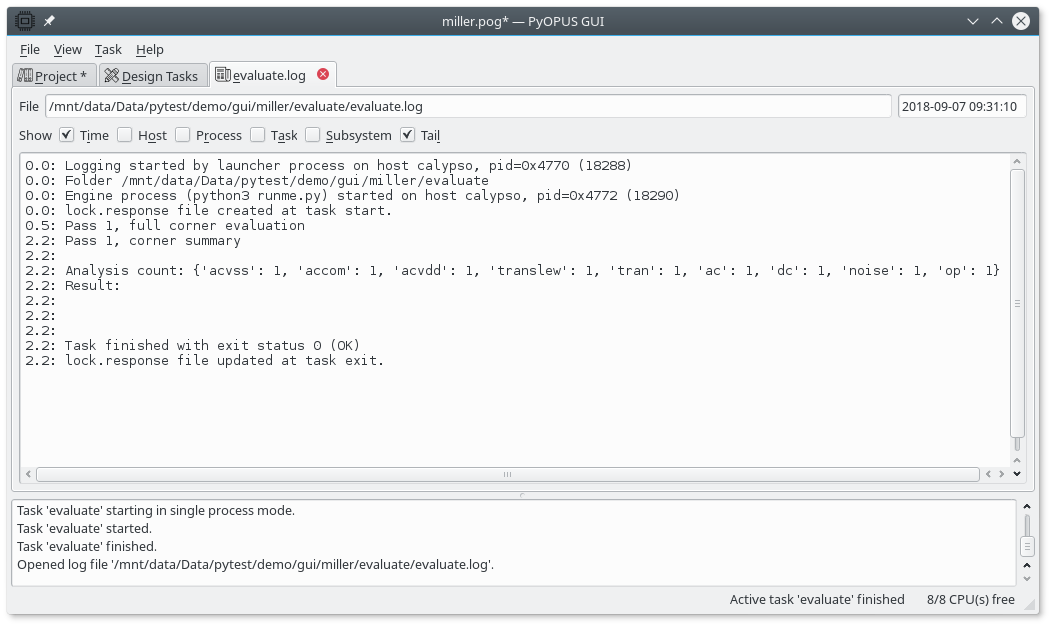Viewport: 1052px width, 627px height.
Task: Enable the Process checkbox
Action: (183, 135)
